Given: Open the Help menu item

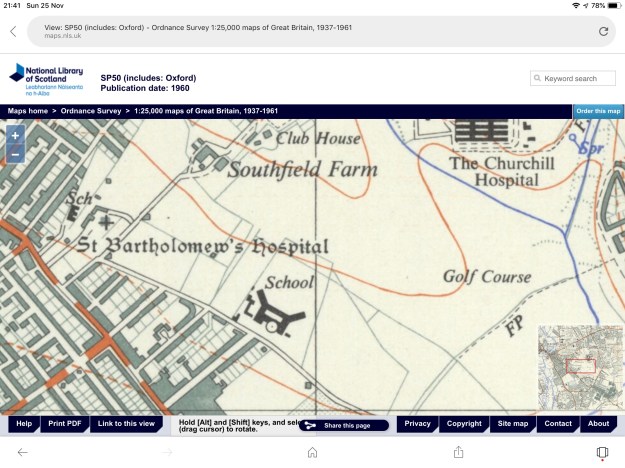Looking at the screenshot, I should coord(24,424).
